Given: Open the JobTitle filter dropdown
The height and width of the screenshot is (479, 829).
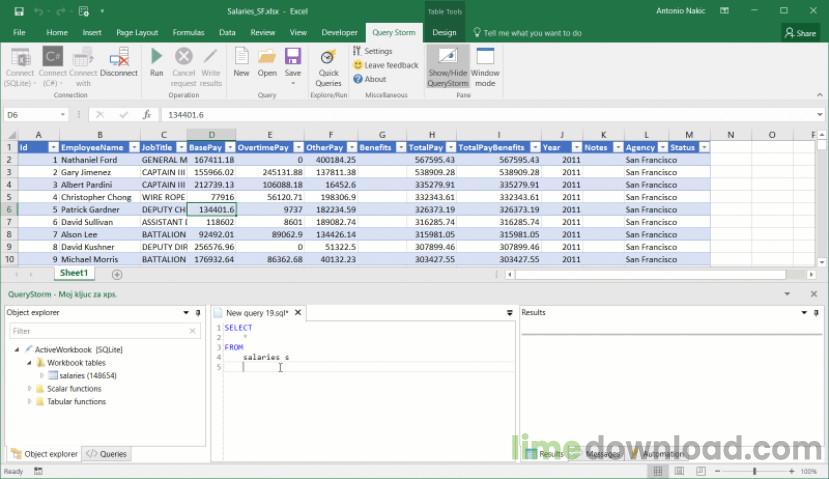Looking at the screenshot, I should click(x=181, y=148).
